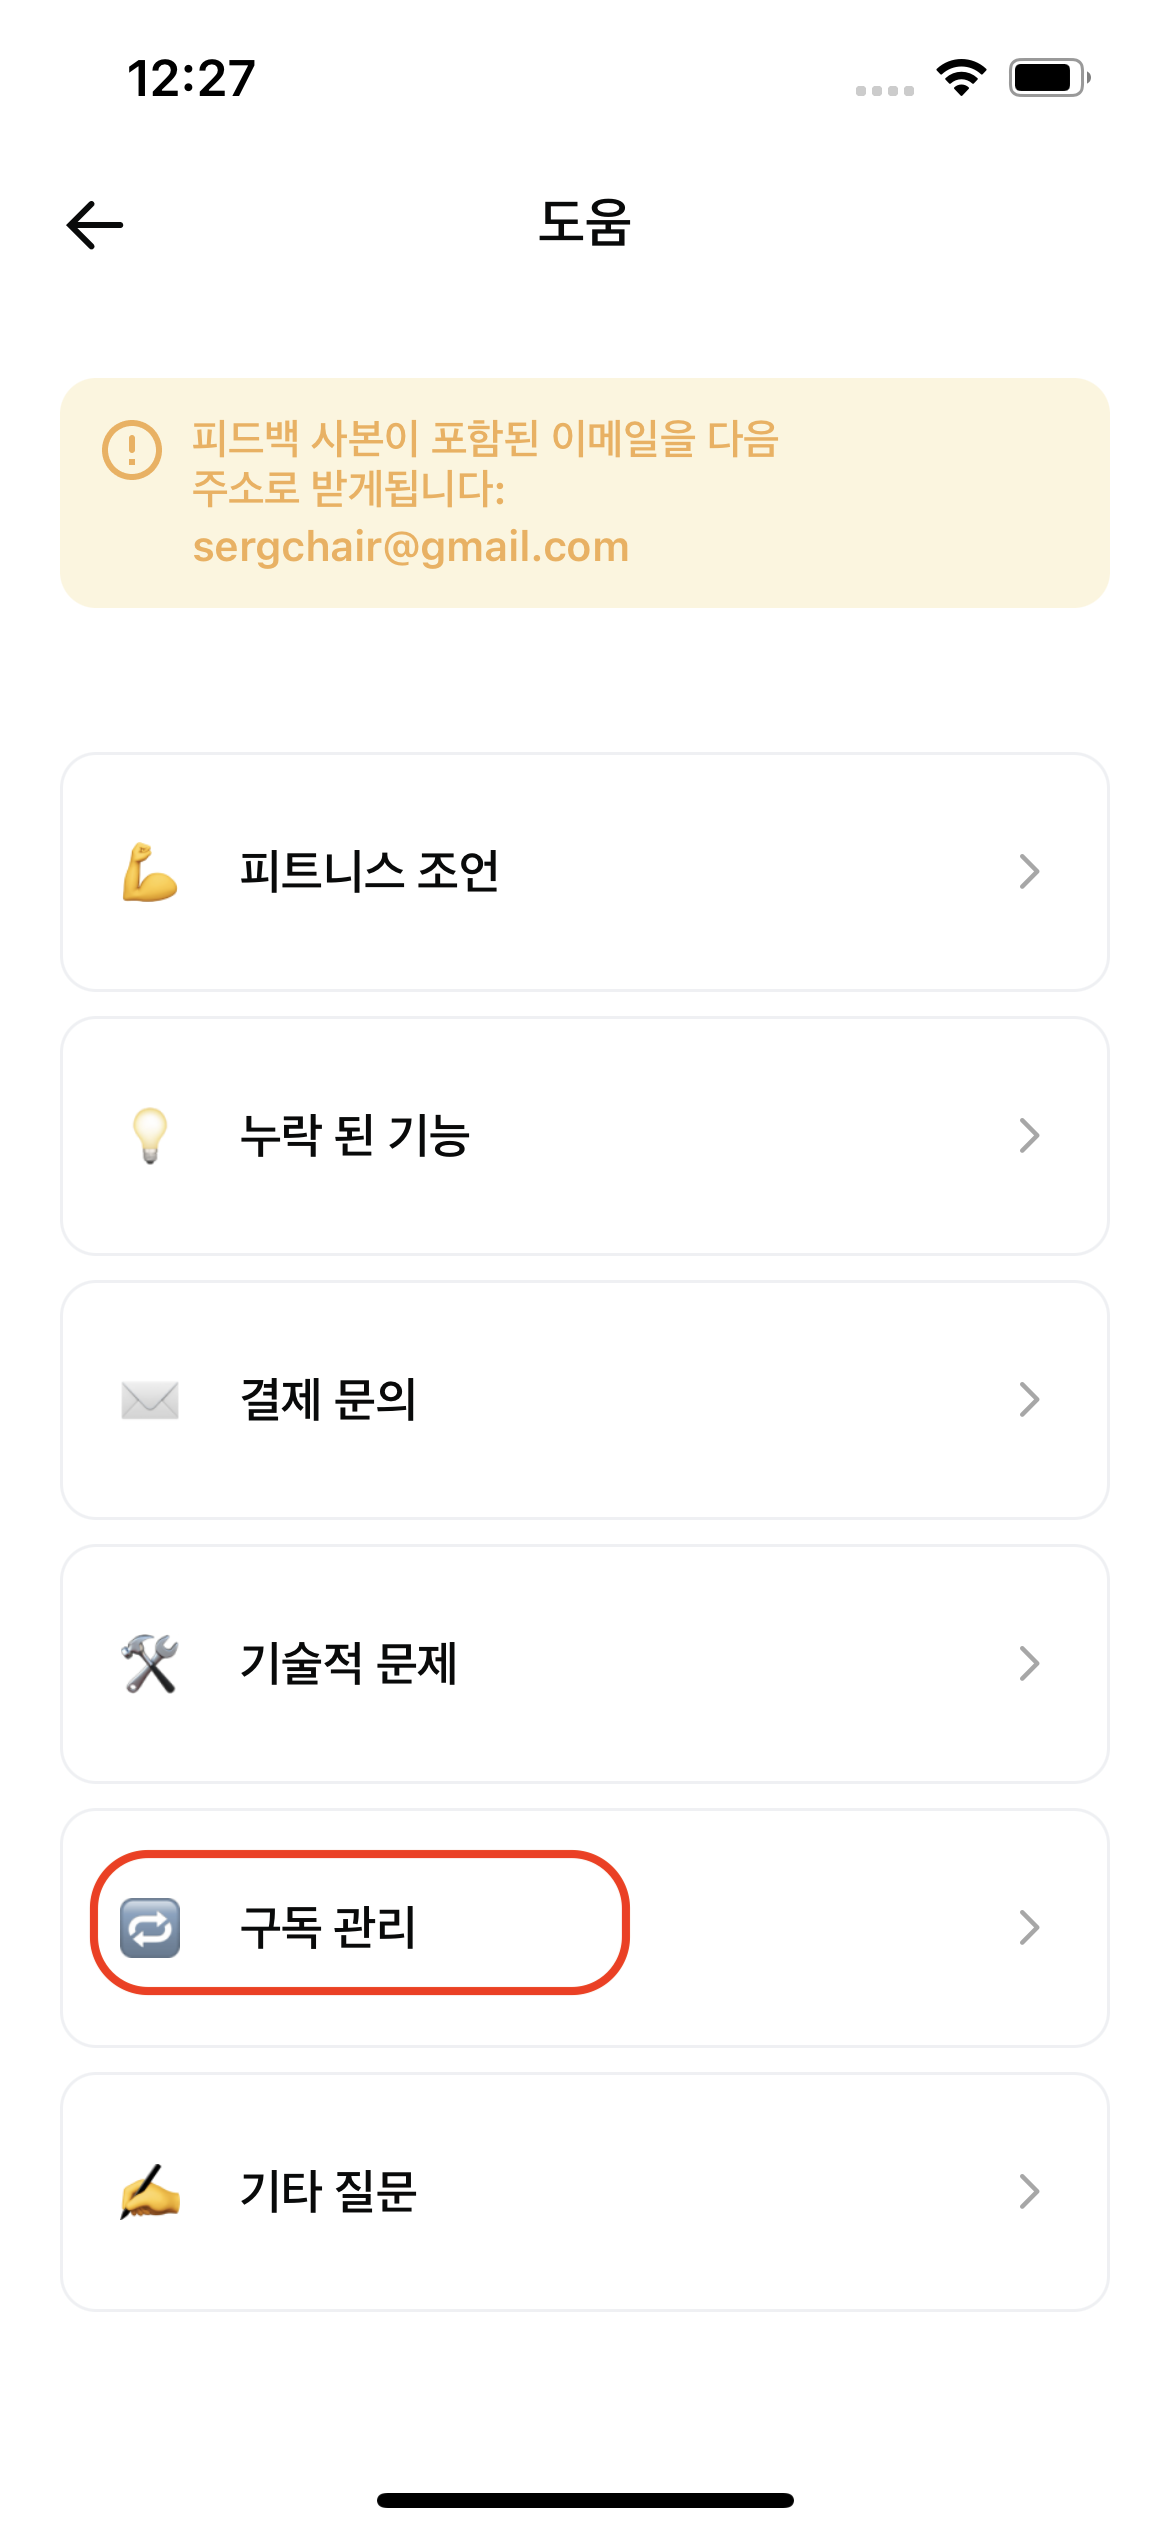Expand the 결제 문의 chevron
This screenshot has width=1170, height=2532.
pos(1029,1400)
